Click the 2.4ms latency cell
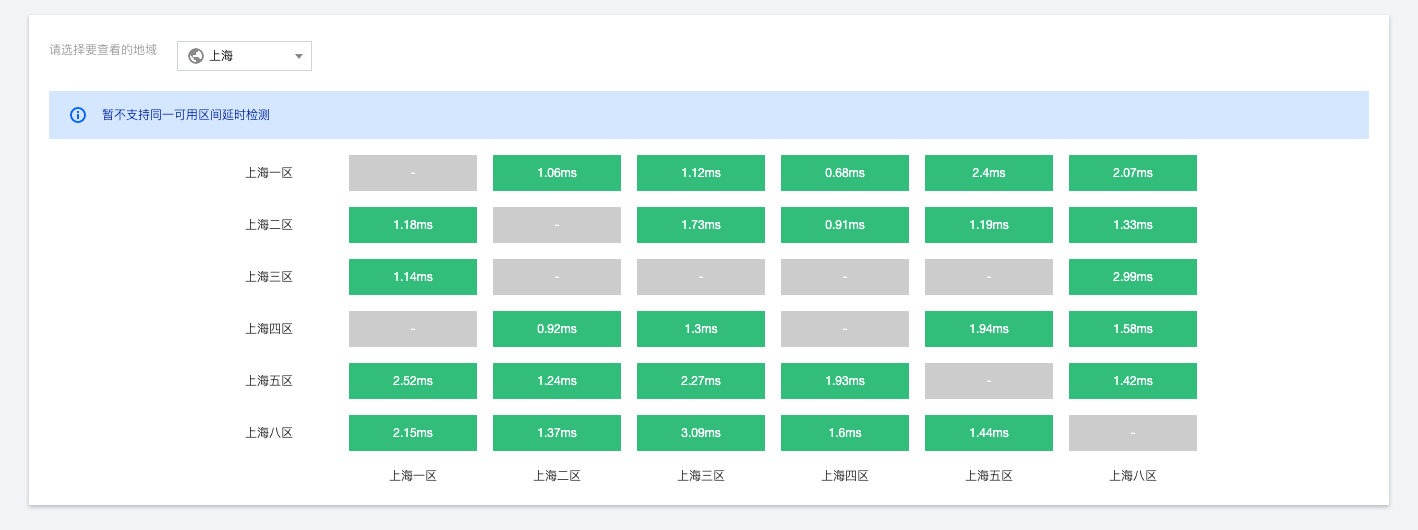The width and height of the screenshot is (1418, 530). (x=989, y=173)
